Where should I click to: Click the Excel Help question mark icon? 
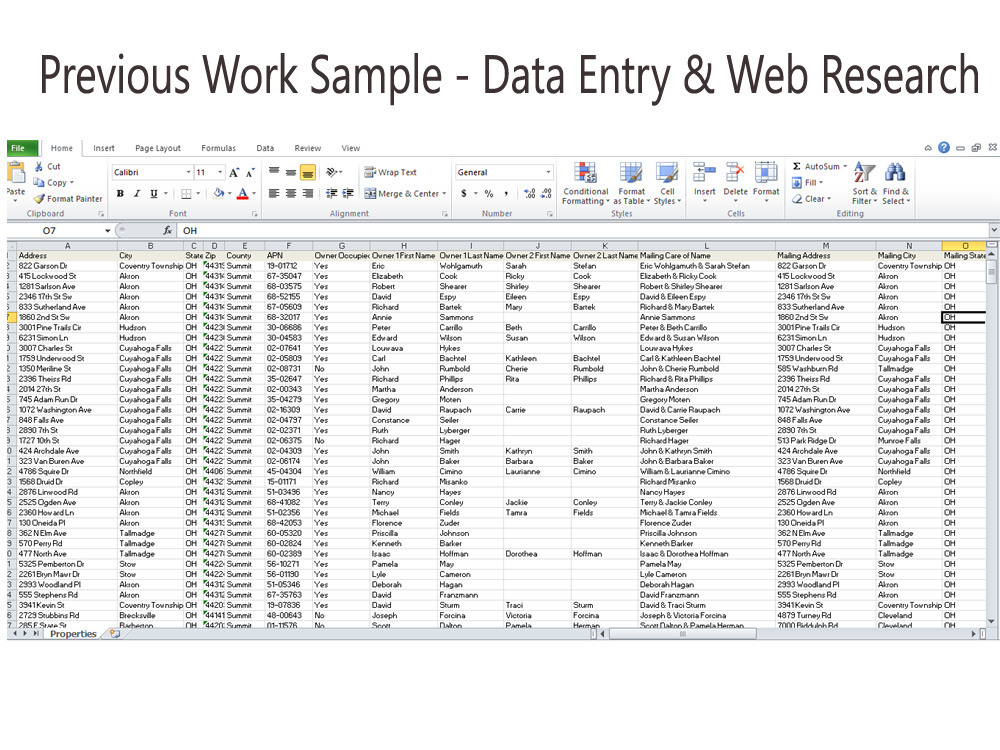point(944,147)
